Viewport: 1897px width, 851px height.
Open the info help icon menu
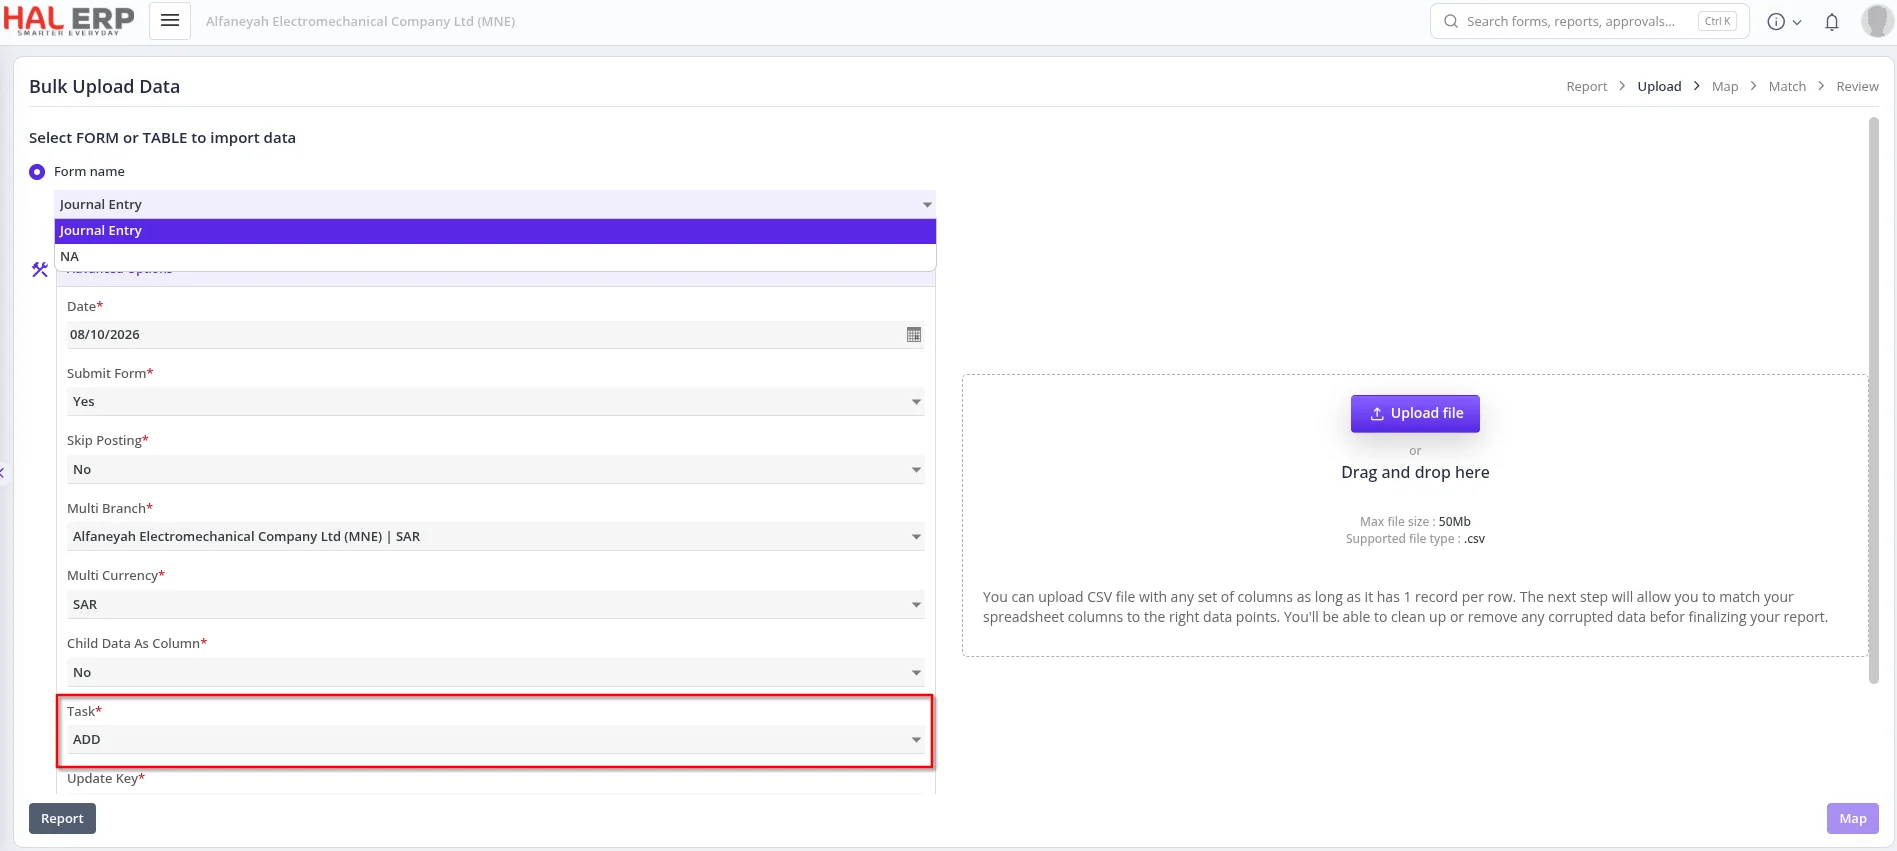(x=1784, y=22)
